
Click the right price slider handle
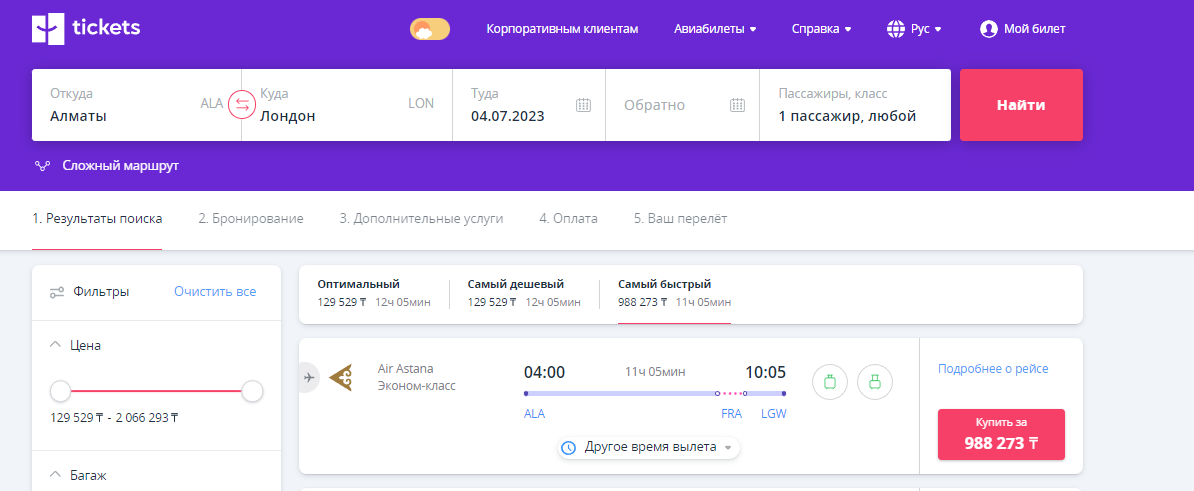pyautogui.click(x=252, y=391)
